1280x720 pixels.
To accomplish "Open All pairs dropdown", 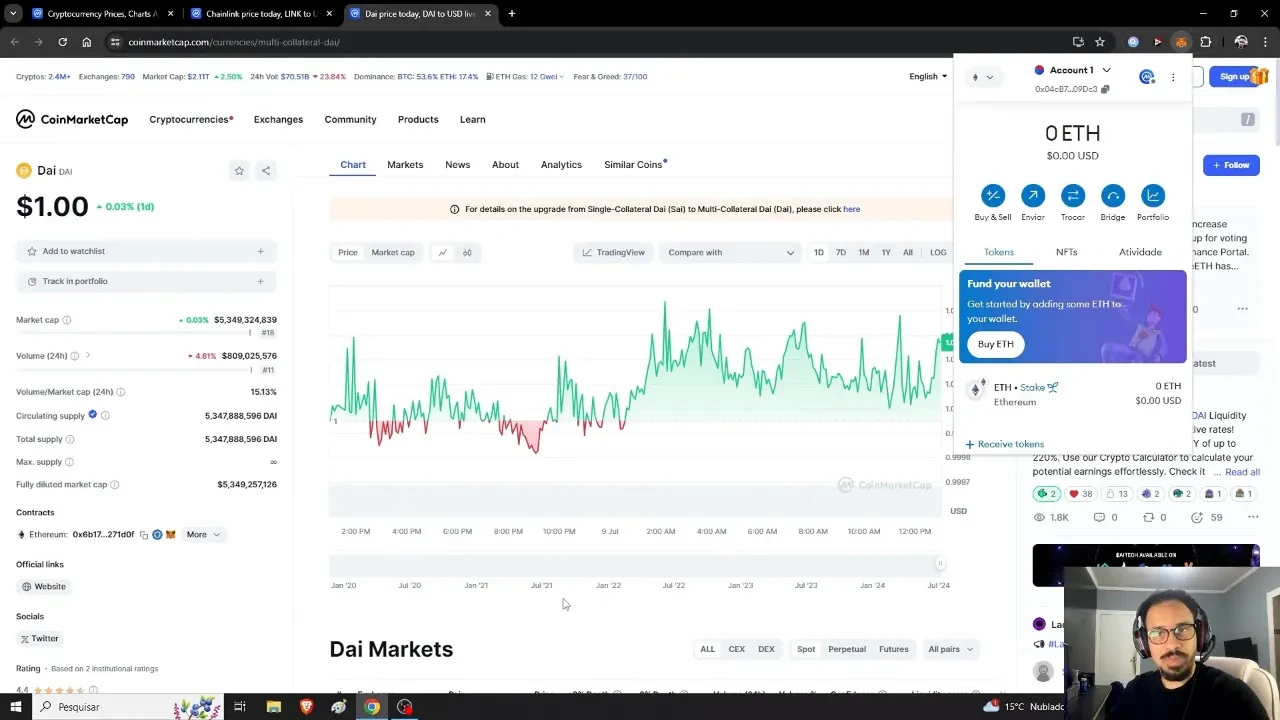I will coord(950,649).
